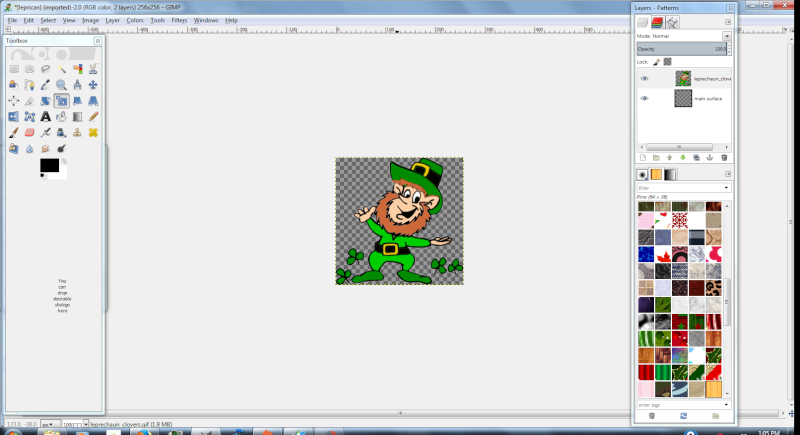Hide the main surface layer

click(x=644, y=98)
